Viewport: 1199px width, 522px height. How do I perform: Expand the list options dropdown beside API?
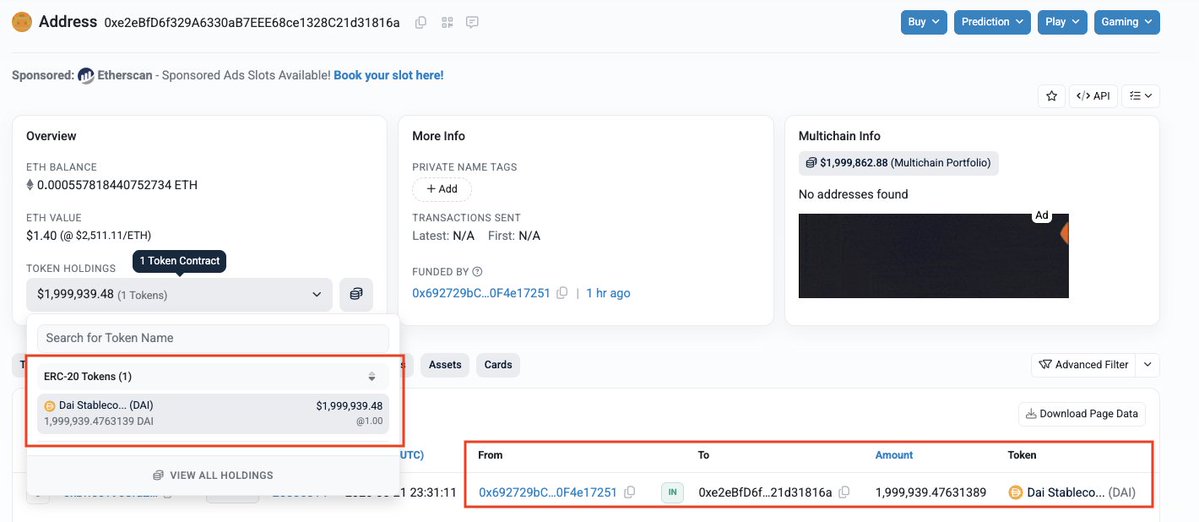[x=1141, y=96]
